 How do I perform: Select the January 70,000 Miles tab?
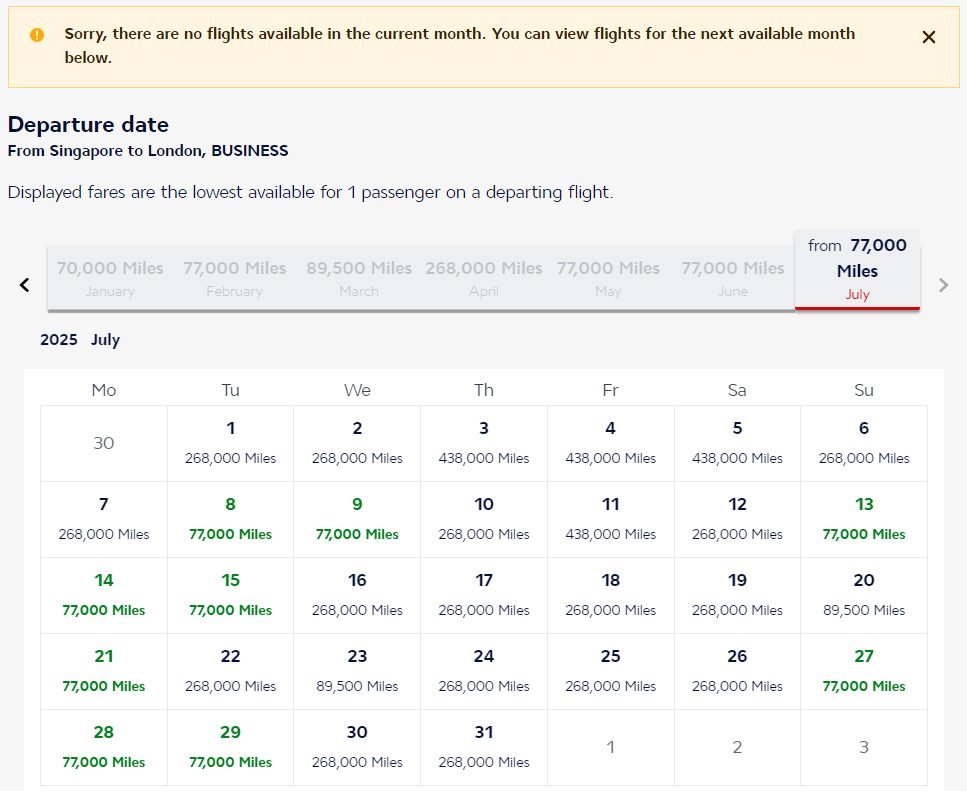click(110, 279)
